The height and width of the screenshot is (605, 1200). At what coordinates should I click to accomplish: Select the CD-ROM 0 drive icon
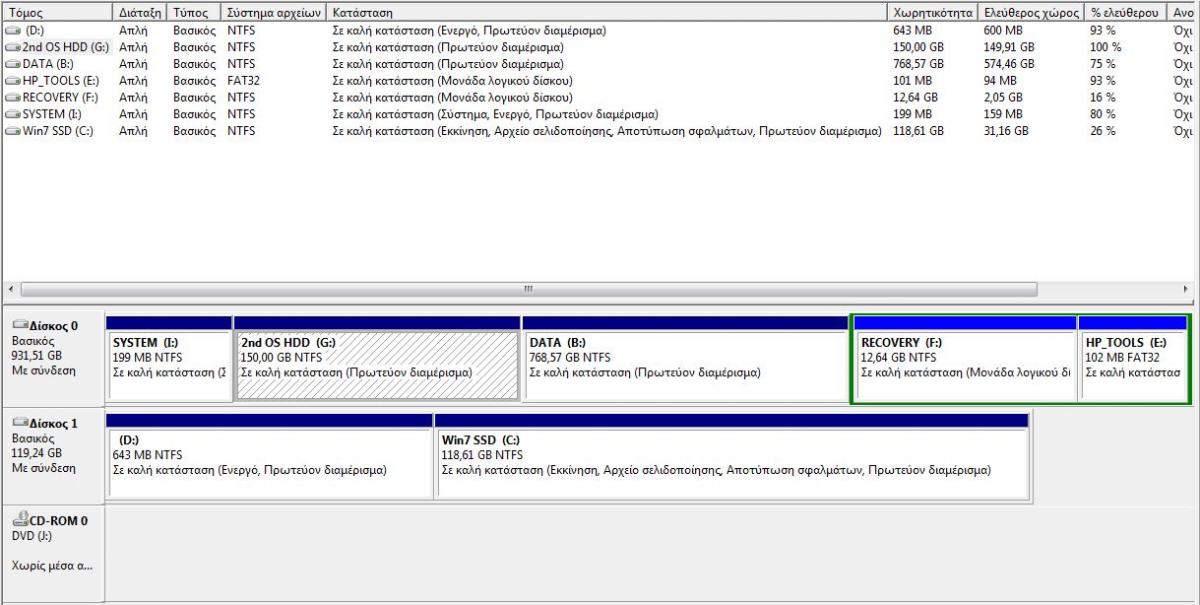[20, 518]
